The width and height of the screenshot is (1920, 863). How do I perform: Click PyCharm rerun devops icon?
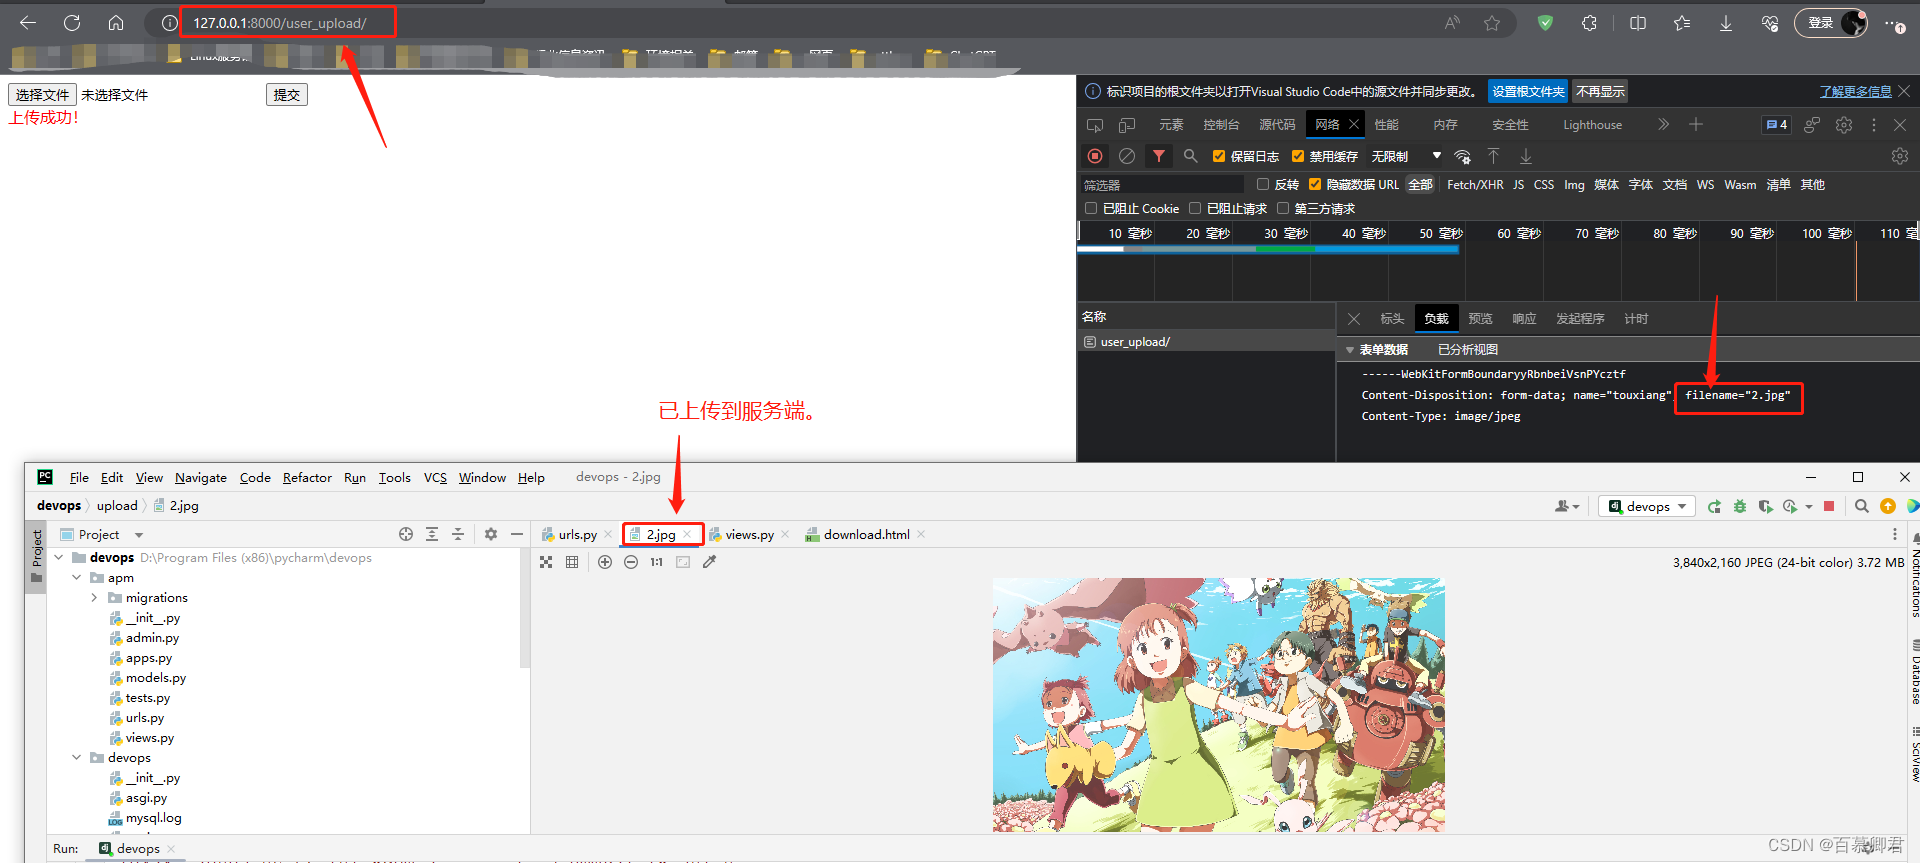pyautogui.click(x=1714, y=506)
